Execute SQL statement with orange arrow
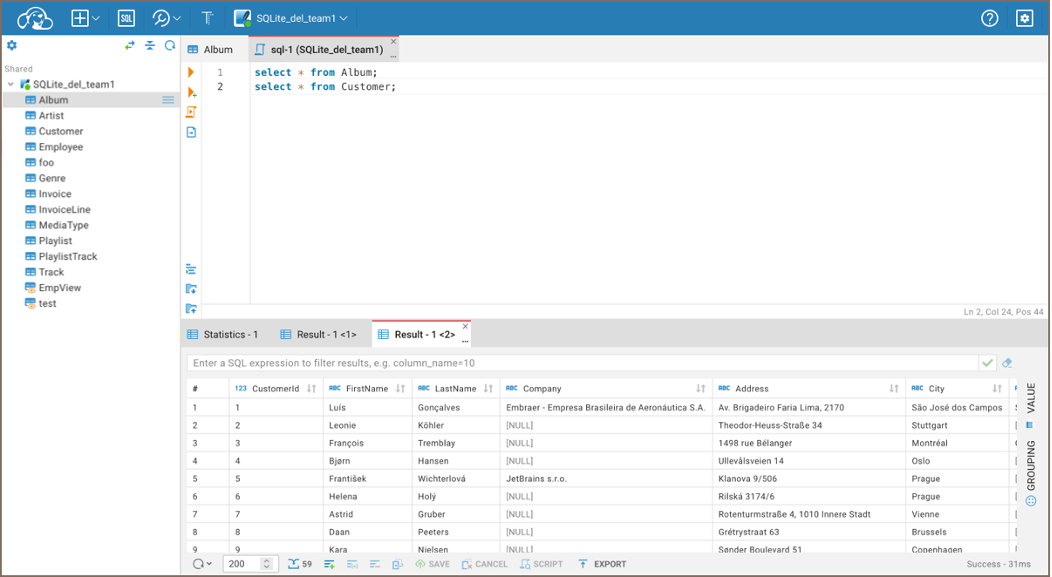Viewport: 1052px width, 577px height. click(x=191, y=72)
